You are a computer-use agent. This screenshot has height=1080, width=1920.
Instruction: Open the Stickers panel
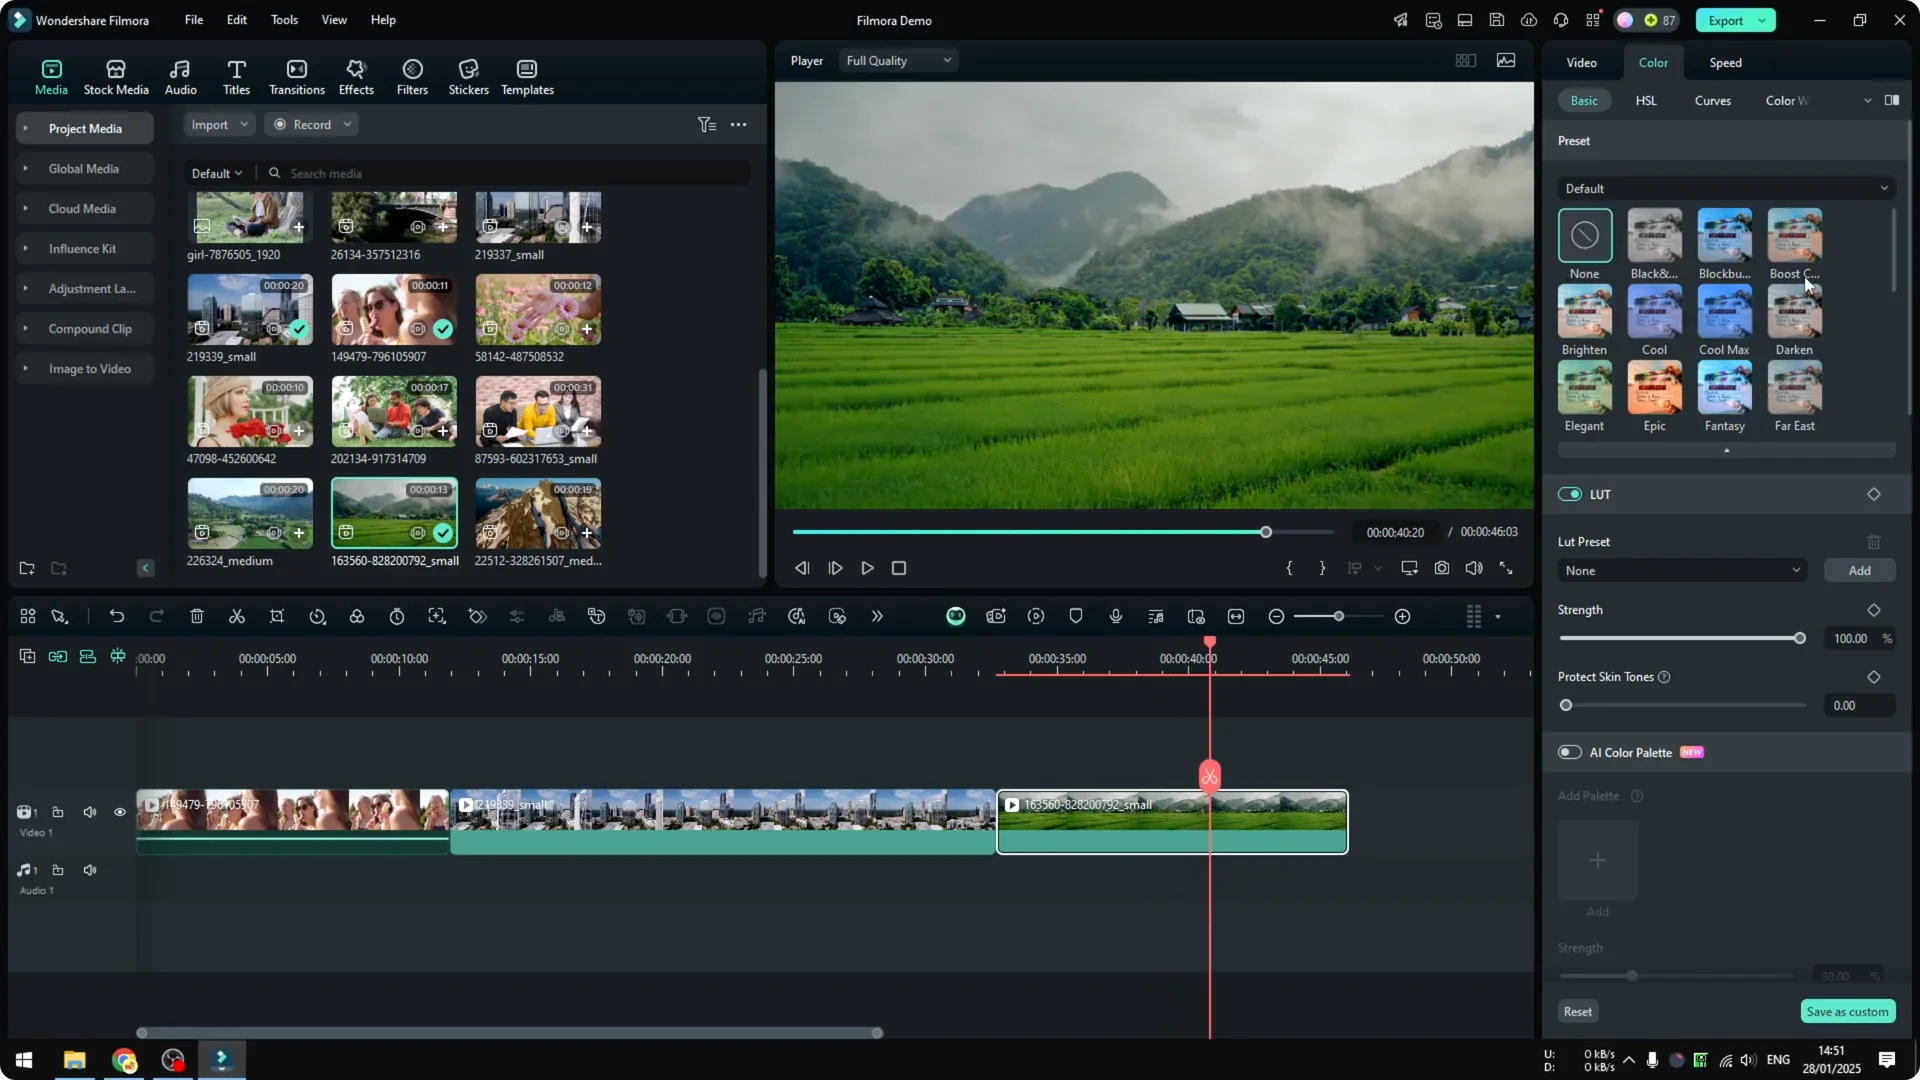pyautogui.click(x=468, y=75)
